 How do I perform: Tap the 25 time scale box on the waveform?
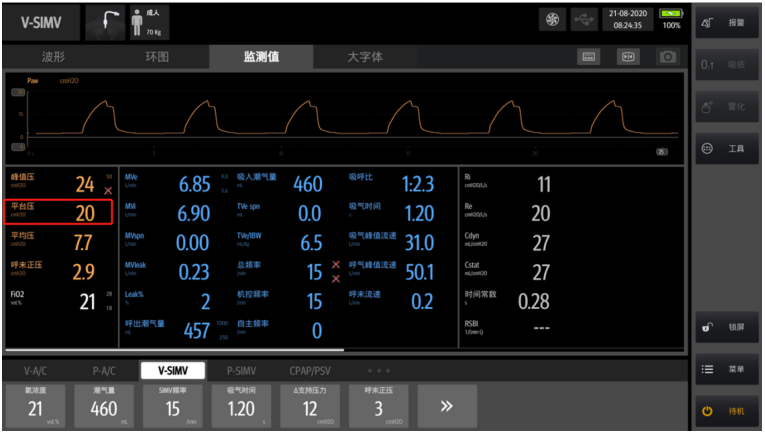point(662,152)
